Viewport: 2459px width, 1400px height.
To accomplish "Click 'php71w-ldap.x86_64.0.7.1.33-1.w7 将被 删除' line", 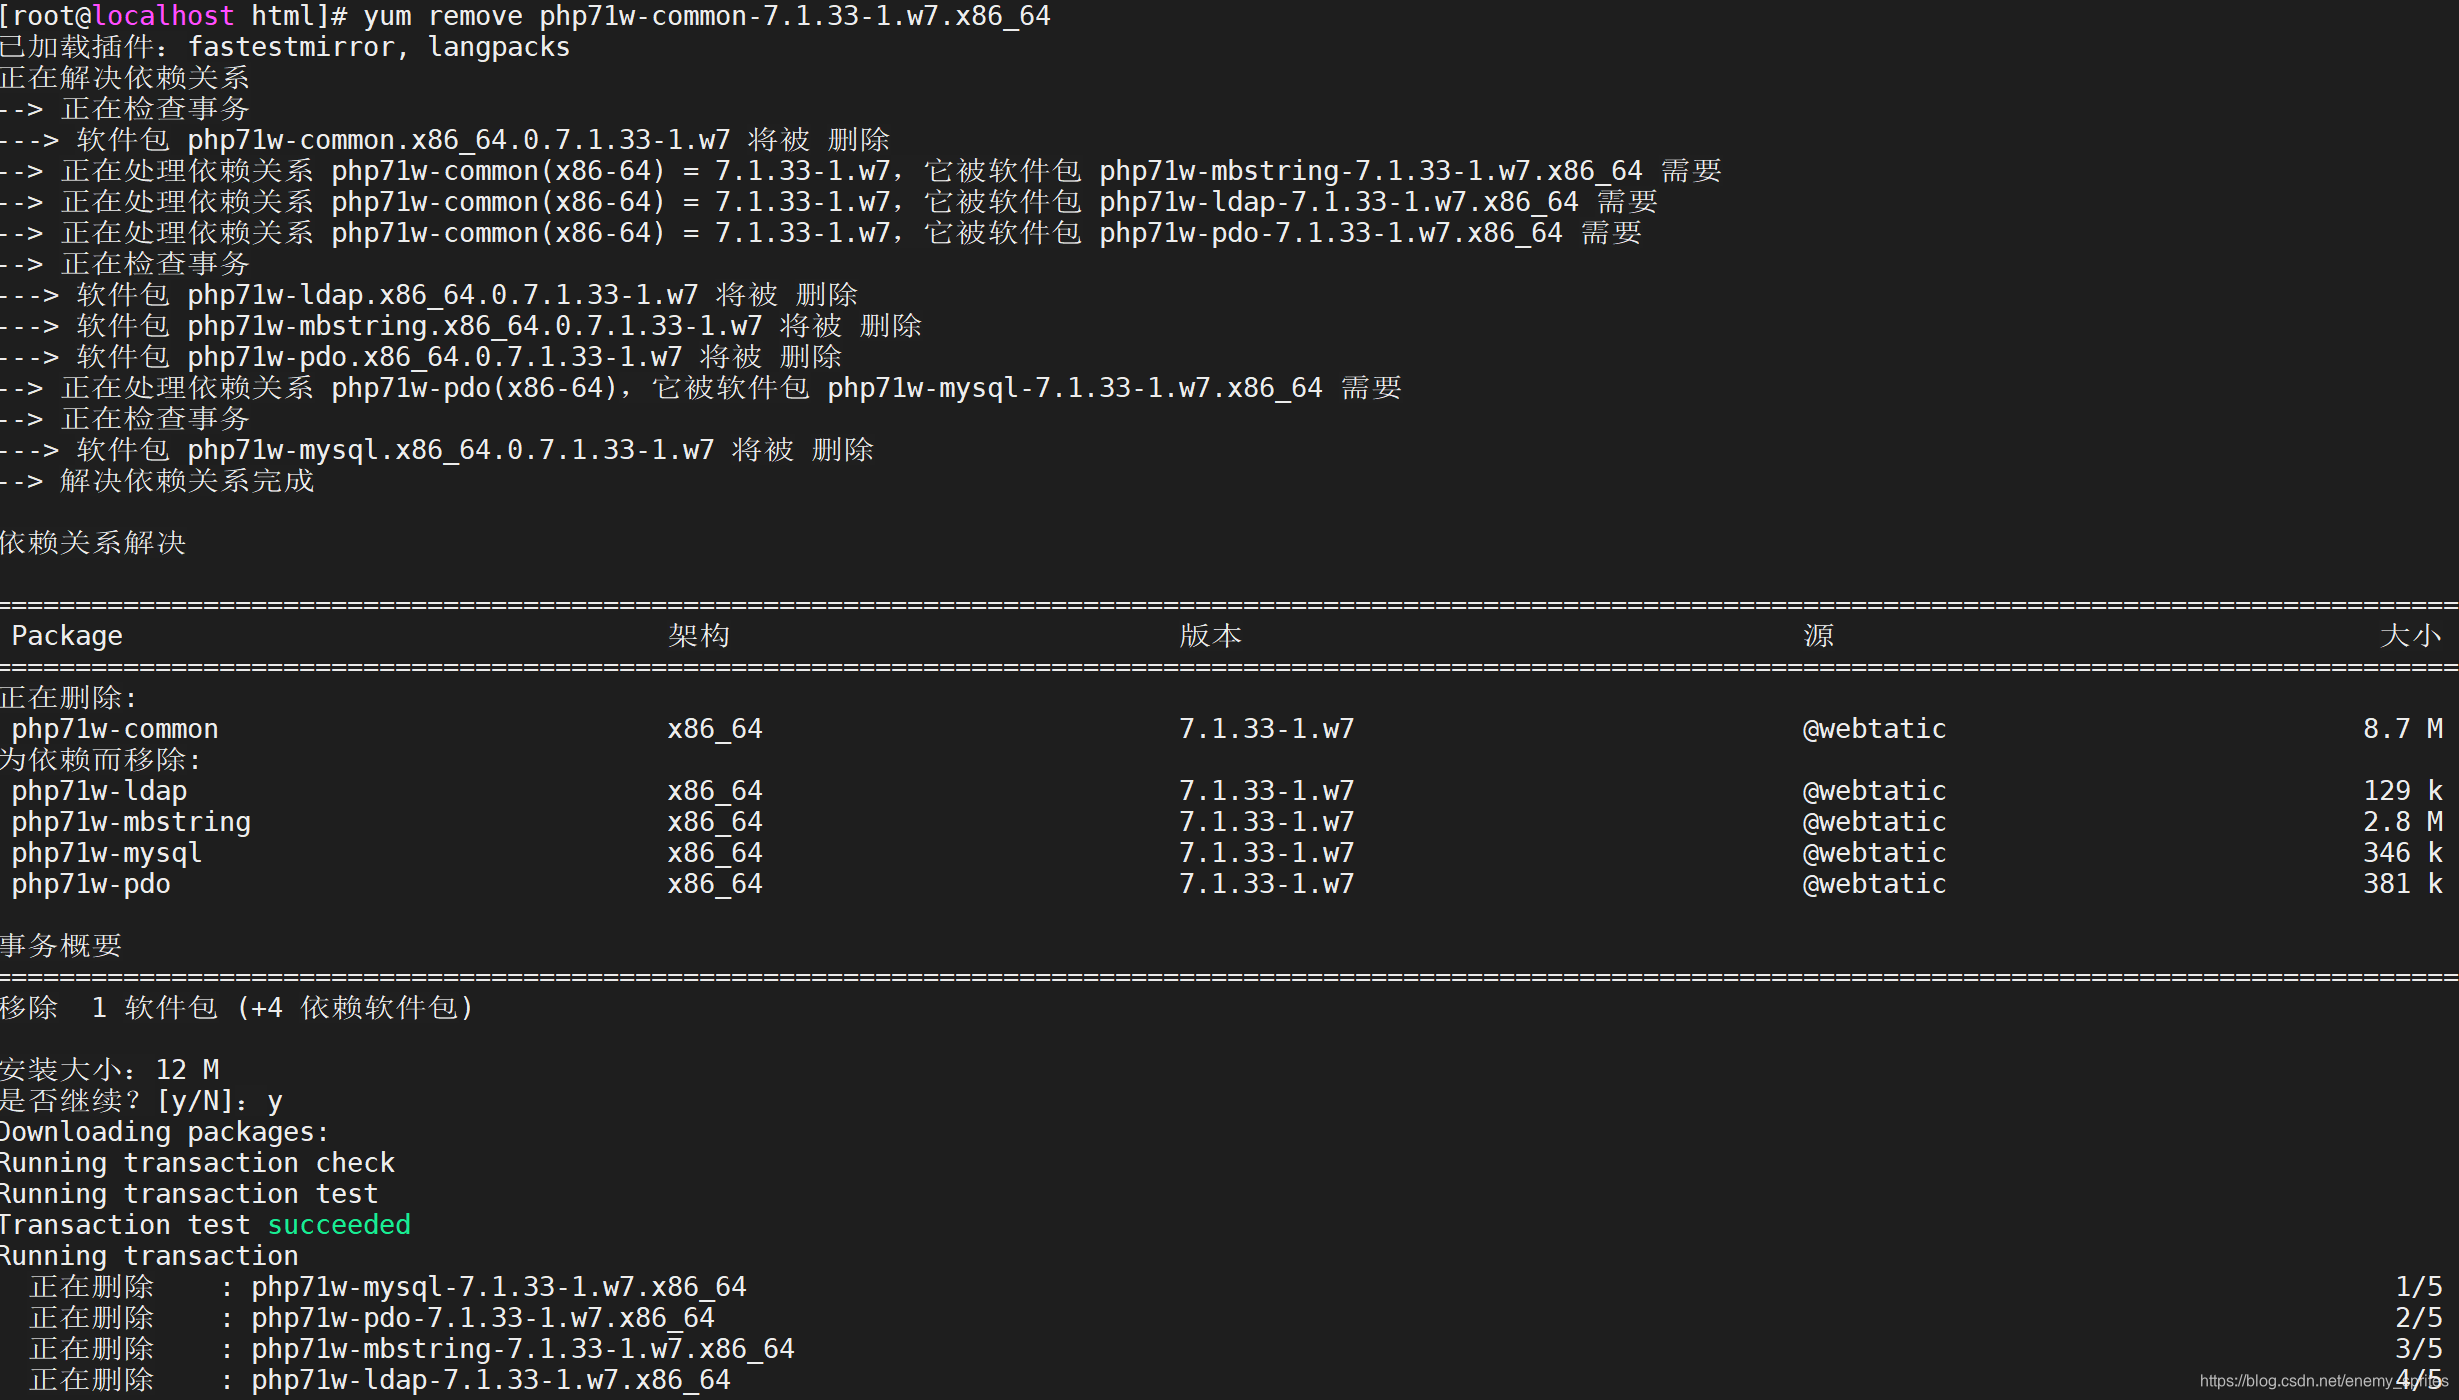I will tap(429, 295).
